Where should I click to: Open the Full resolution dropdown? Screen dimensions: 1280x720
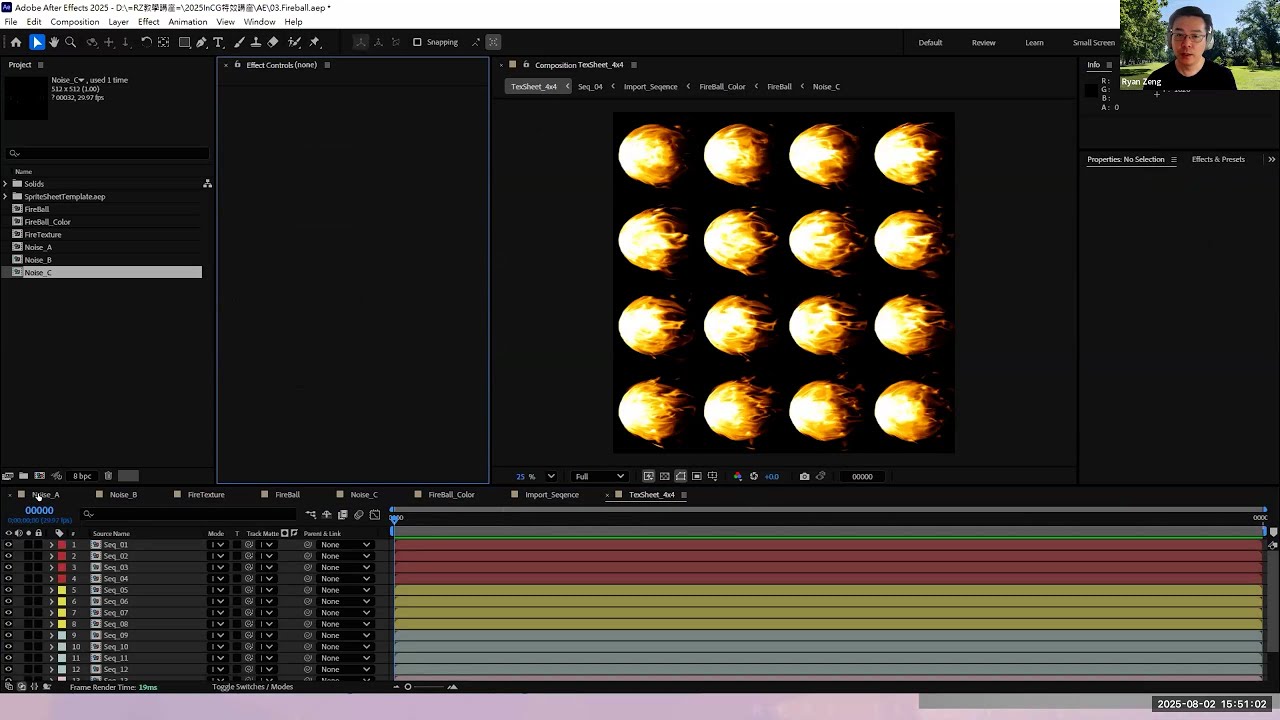(599, 476)
